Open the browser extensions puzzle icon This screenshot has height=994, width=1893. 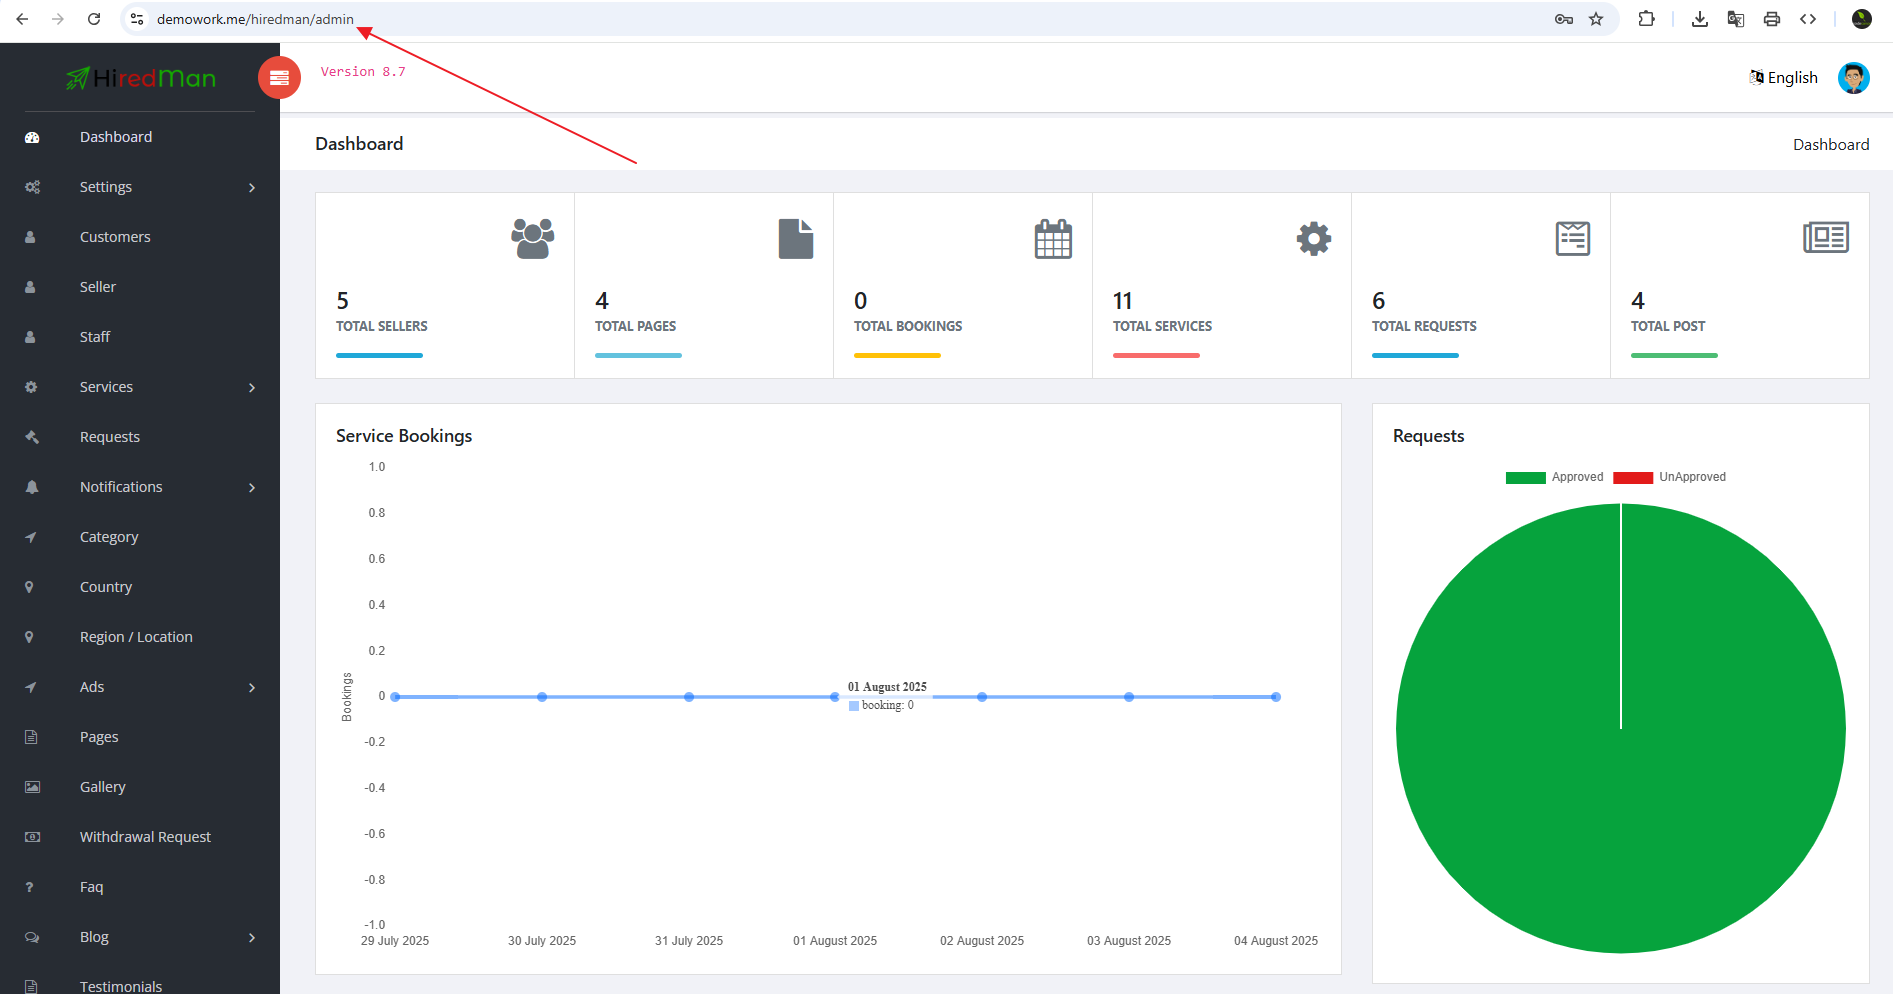pyautogui.click(x=1646, y=19)
